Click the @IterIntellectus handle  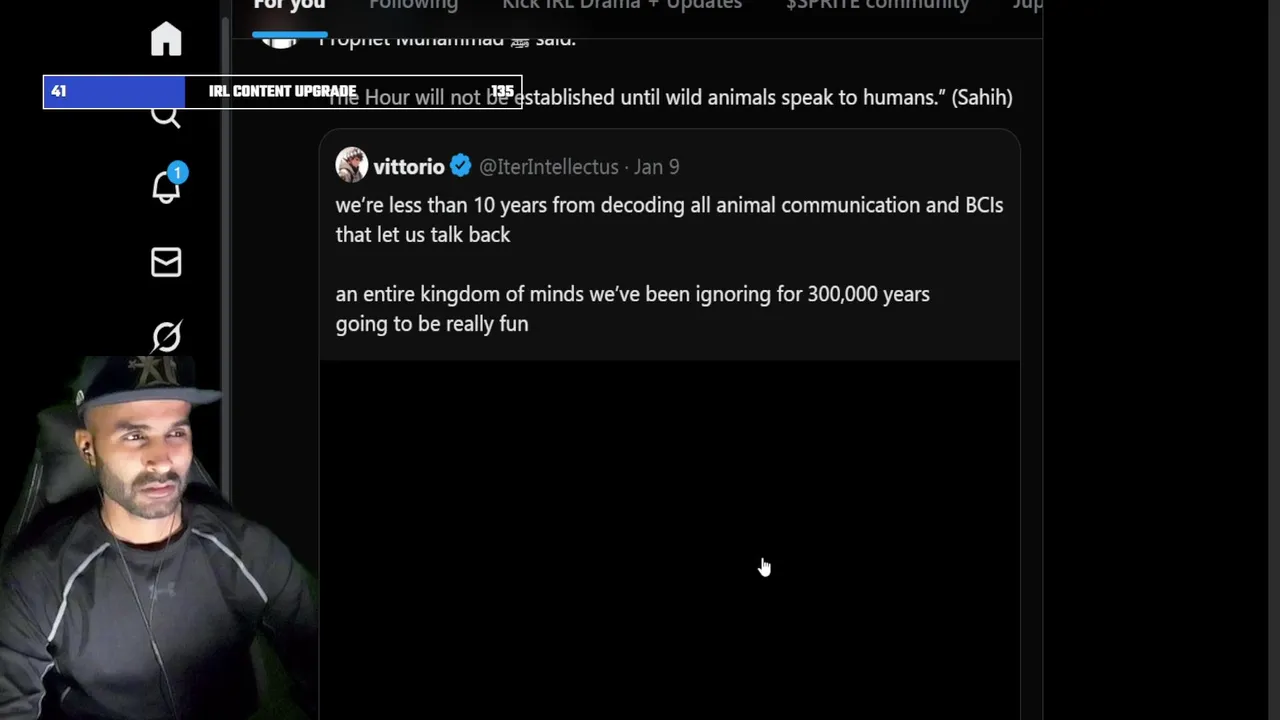click(548, 167)
